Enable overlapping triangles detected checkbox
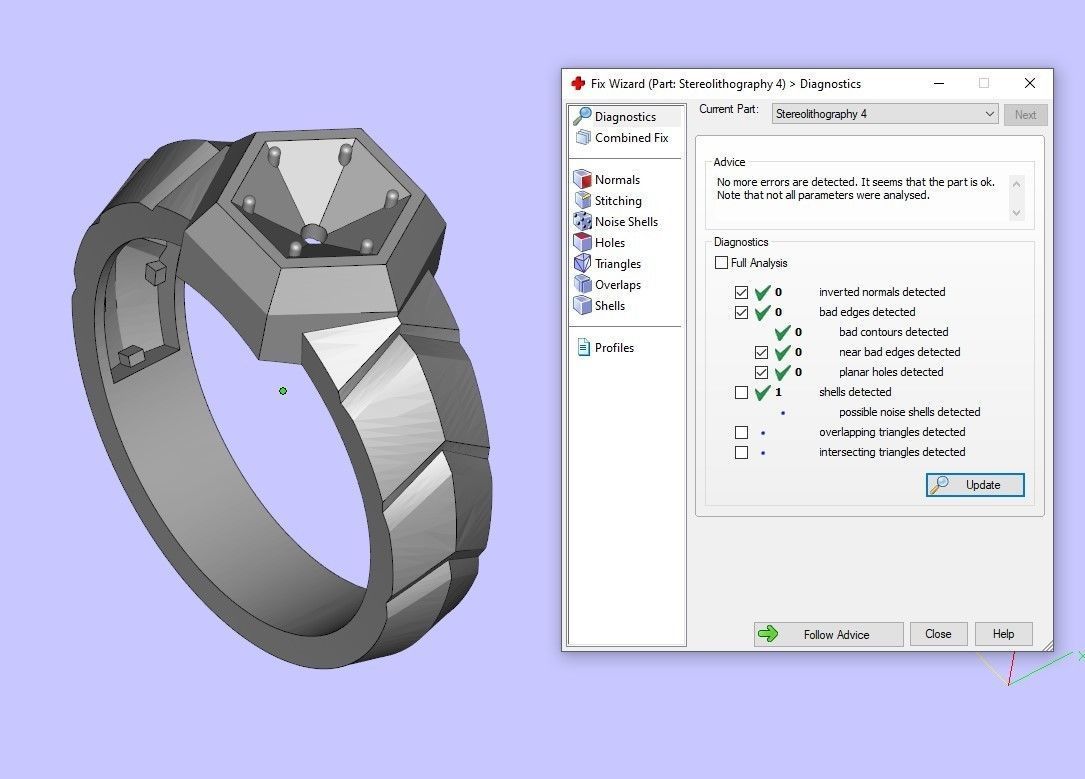Viewport: 1085px width, 779px height. pos(741,432)
